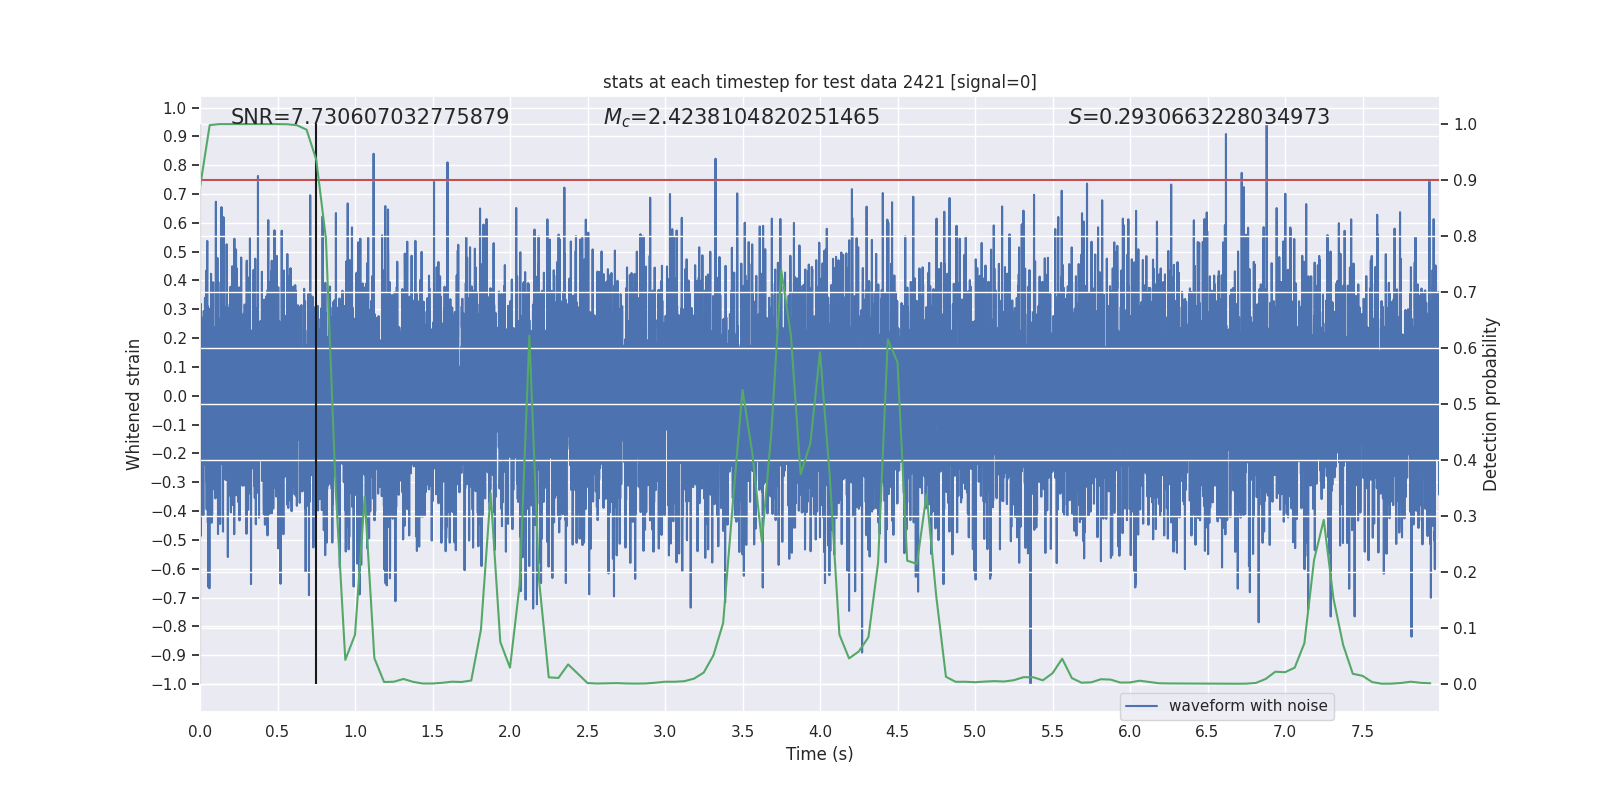Click the 0.2 tick on the Detection probability axis

[x=1465, y=572]
